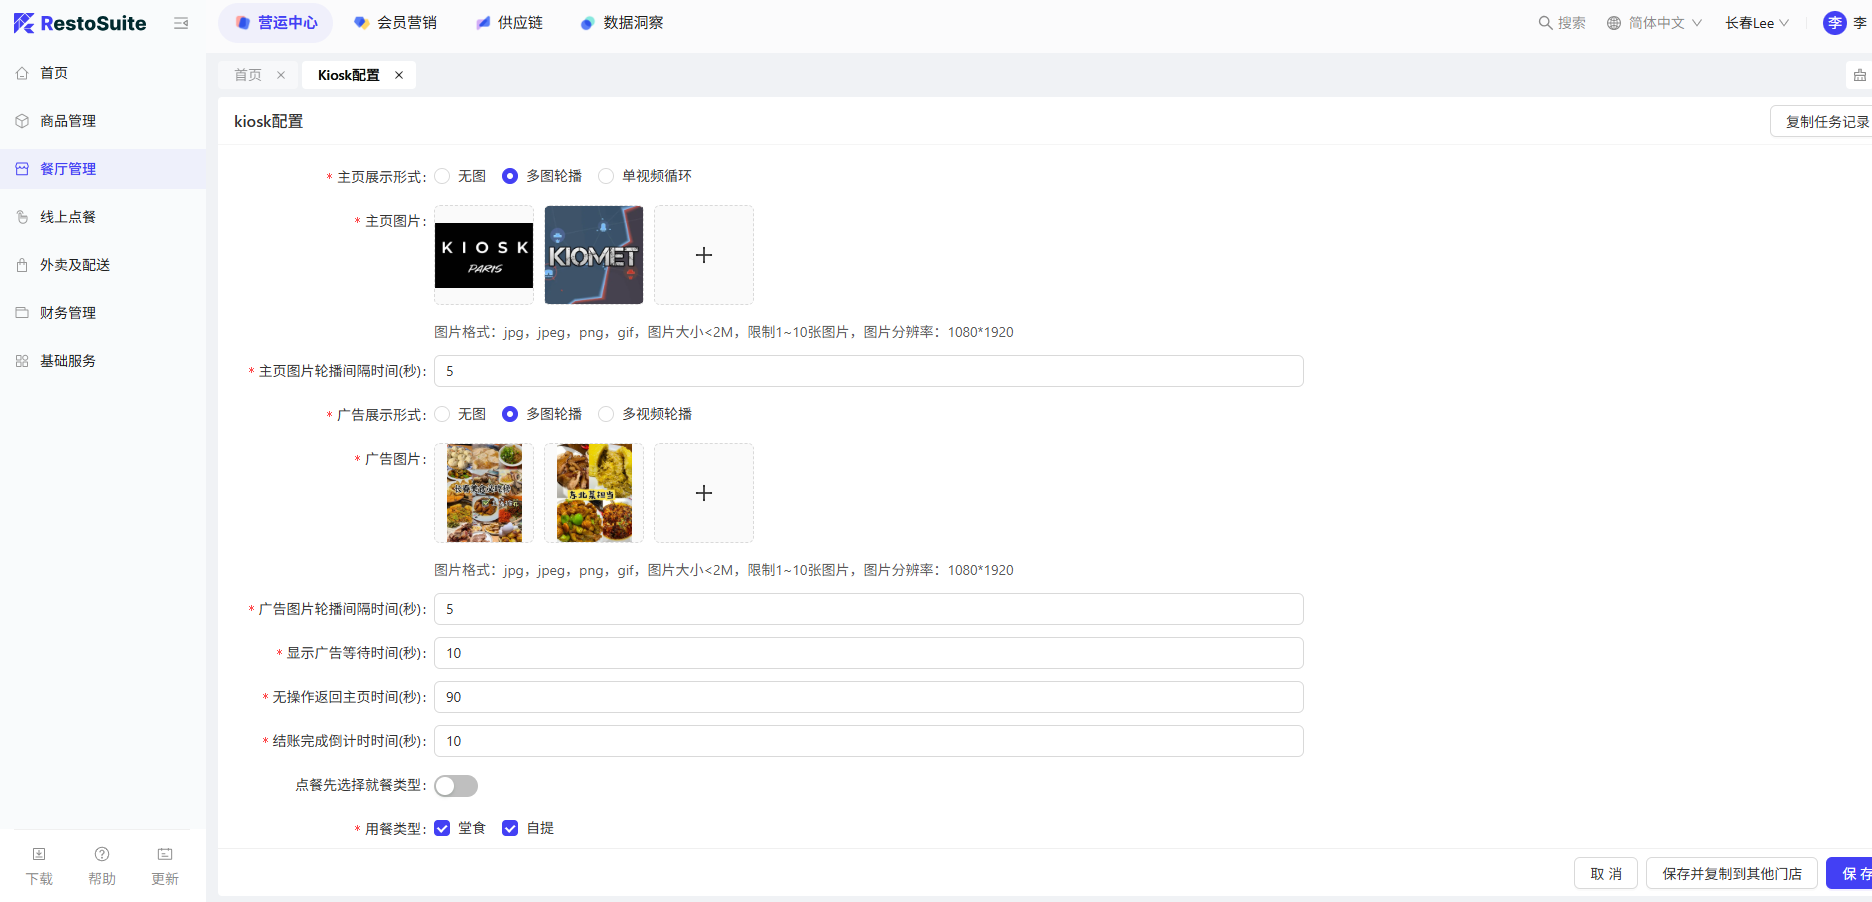Close the Kiosk配置 tab
1872x902 pixels.
[399, 75]
